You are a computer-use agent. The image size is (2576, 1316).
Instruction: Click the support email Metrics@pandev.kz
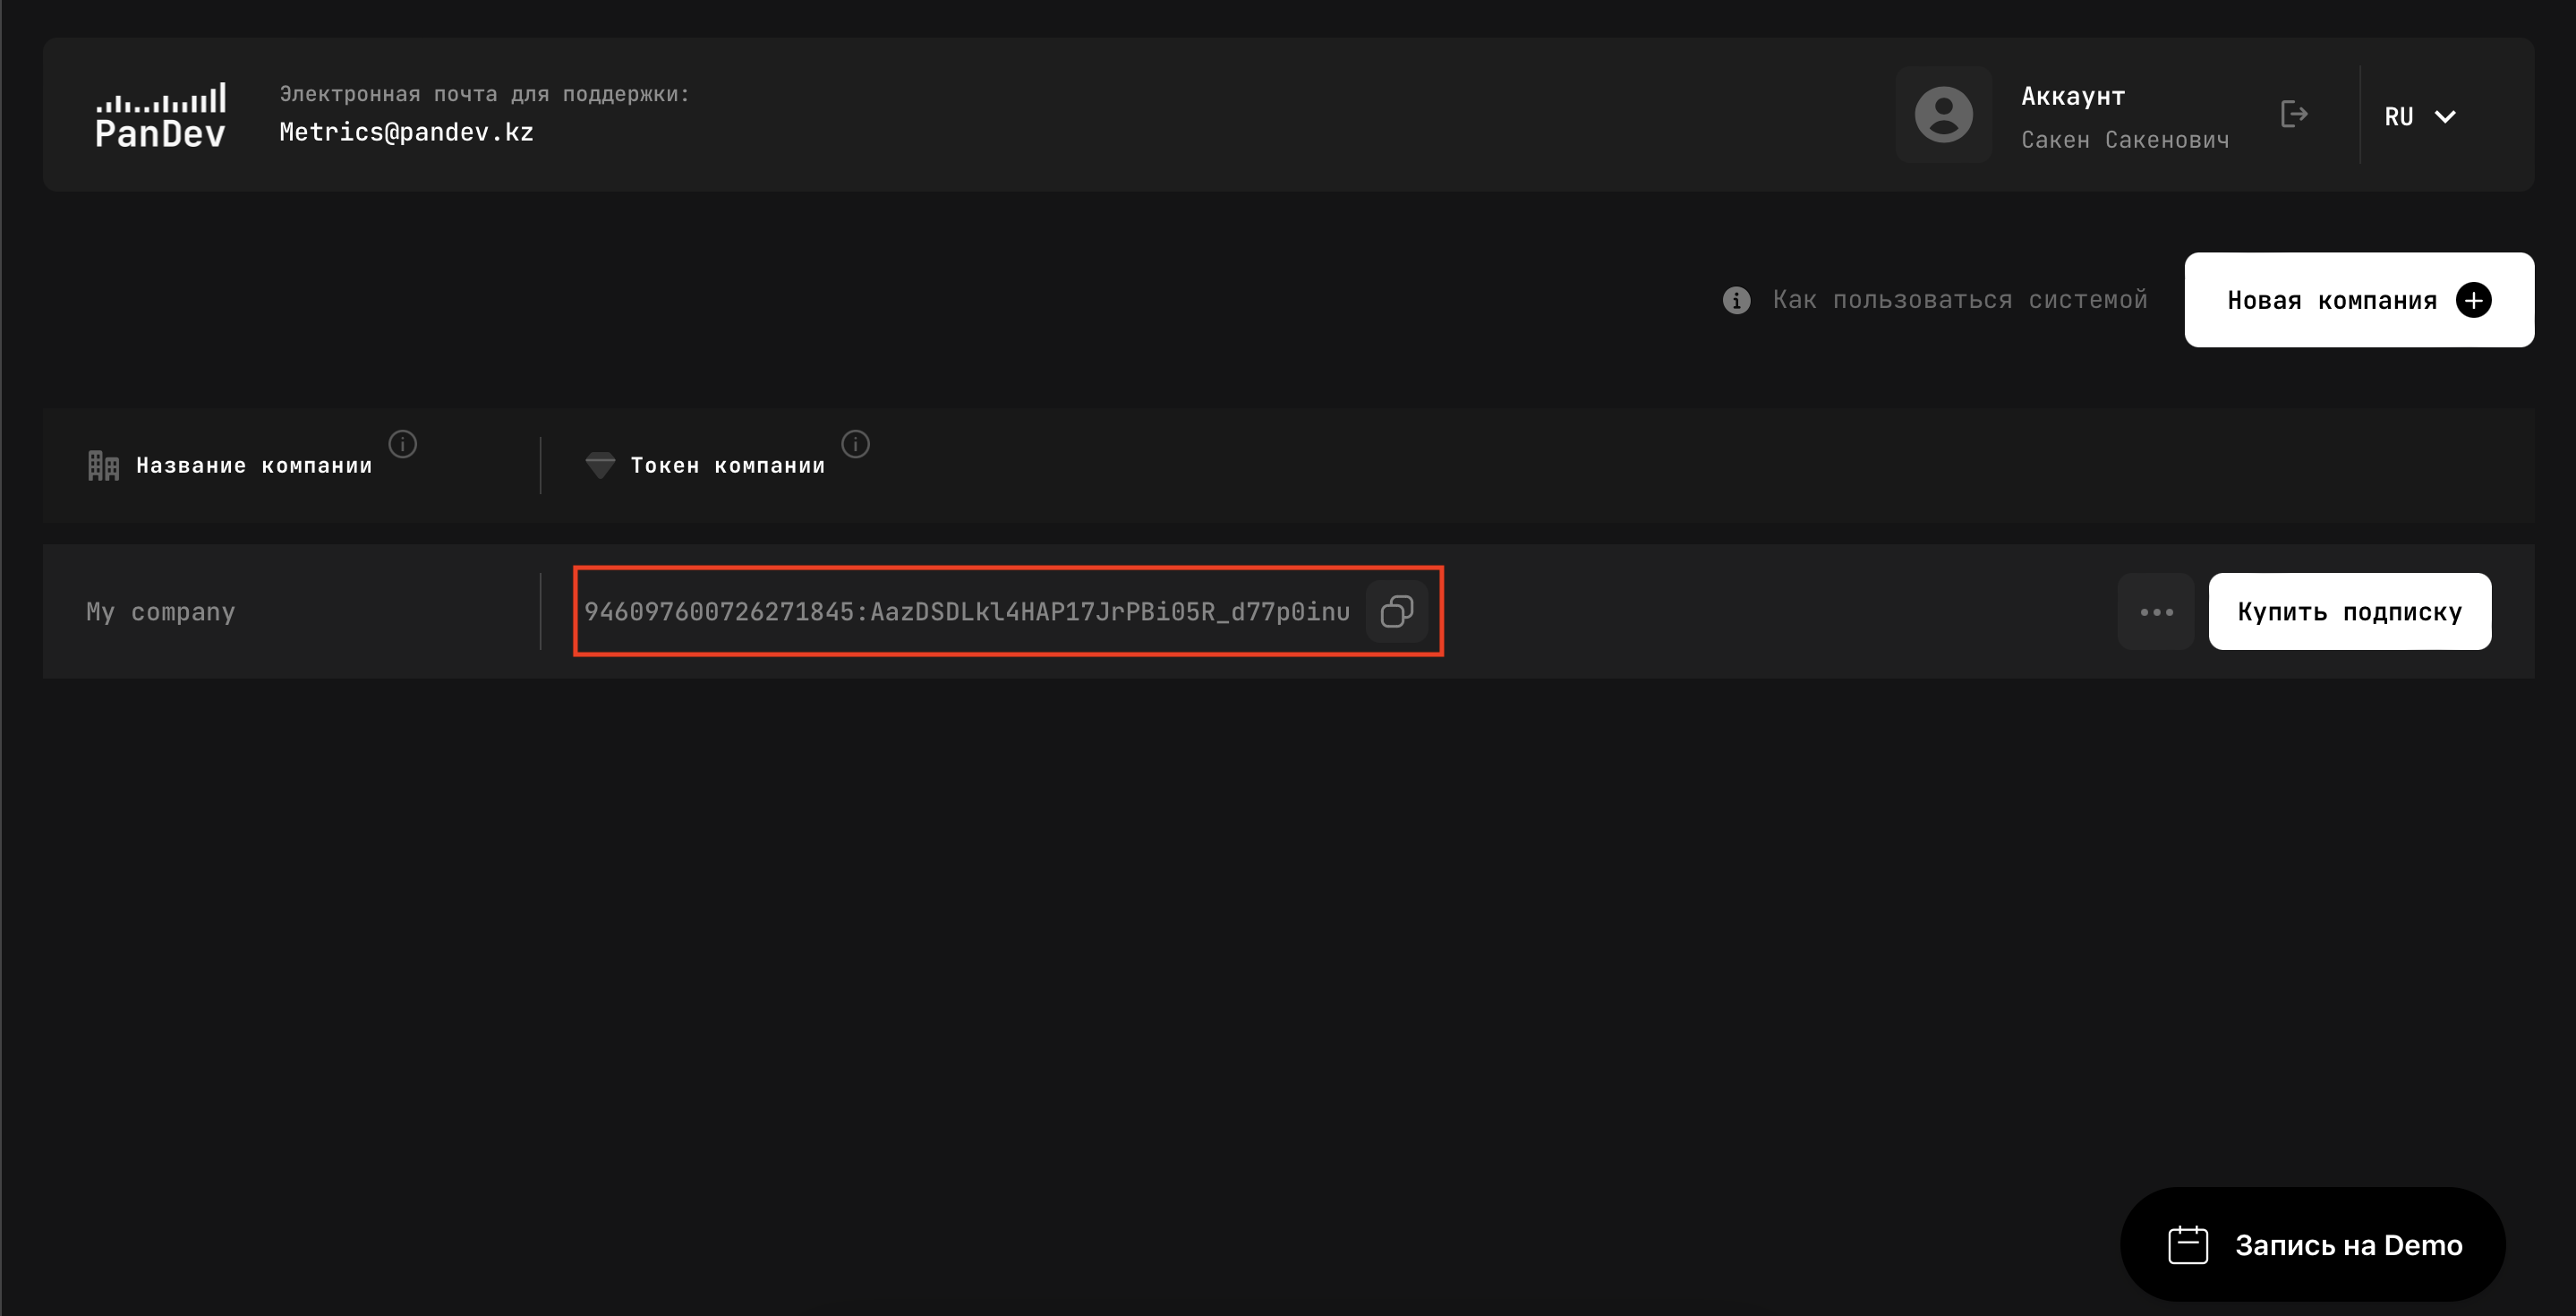(405, 130)
